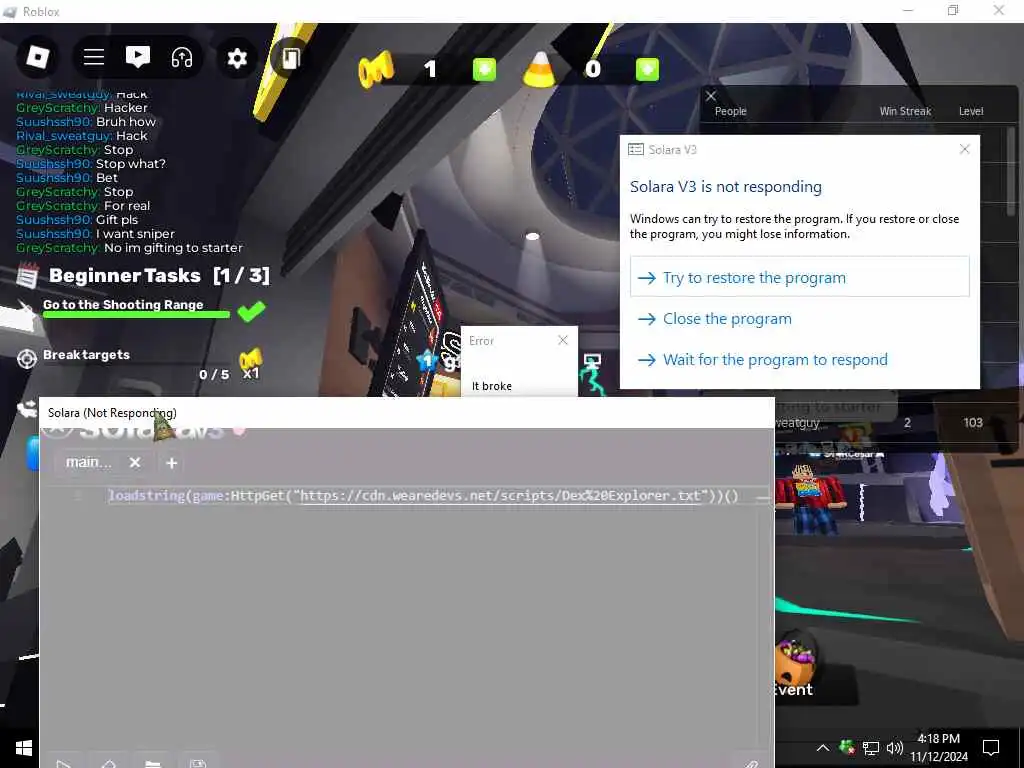The image size is (1024, 768).
Task: Click the booklet icon beside the settings gear
Action: click(290, 58)
